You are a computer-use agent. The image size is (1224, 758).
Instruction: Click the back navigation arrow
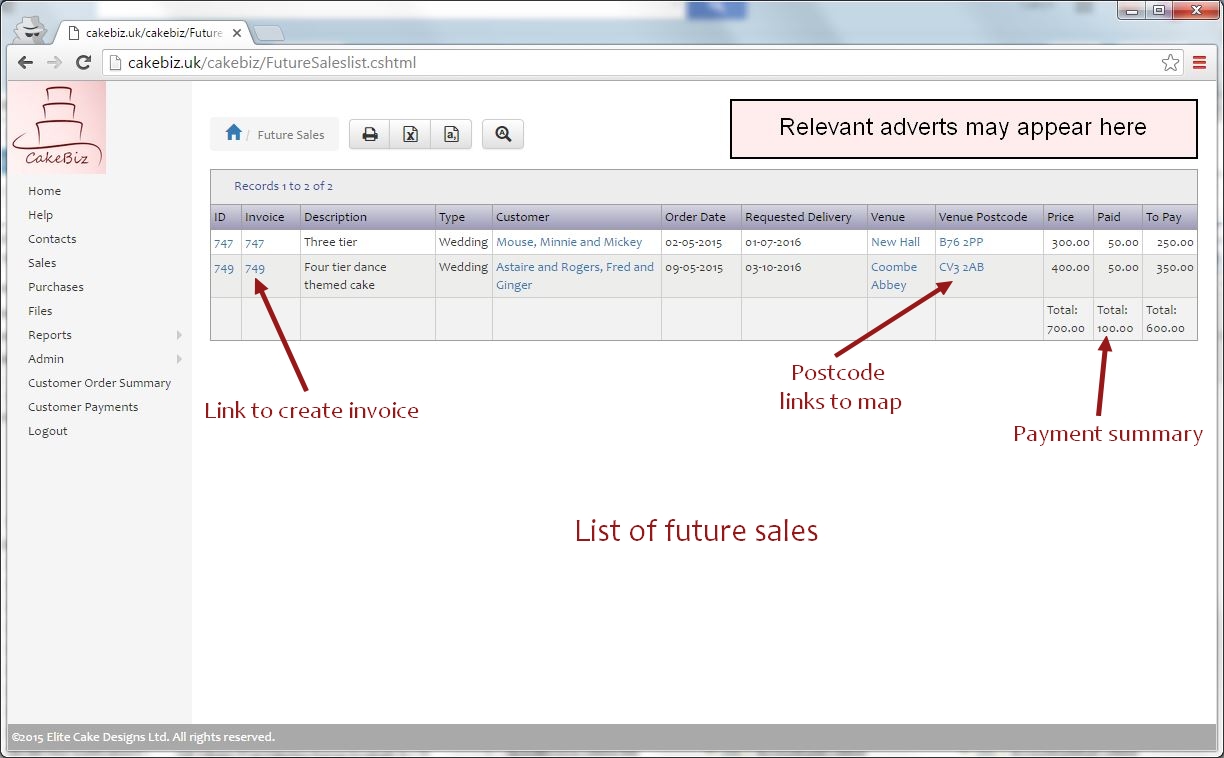[24, 62]
